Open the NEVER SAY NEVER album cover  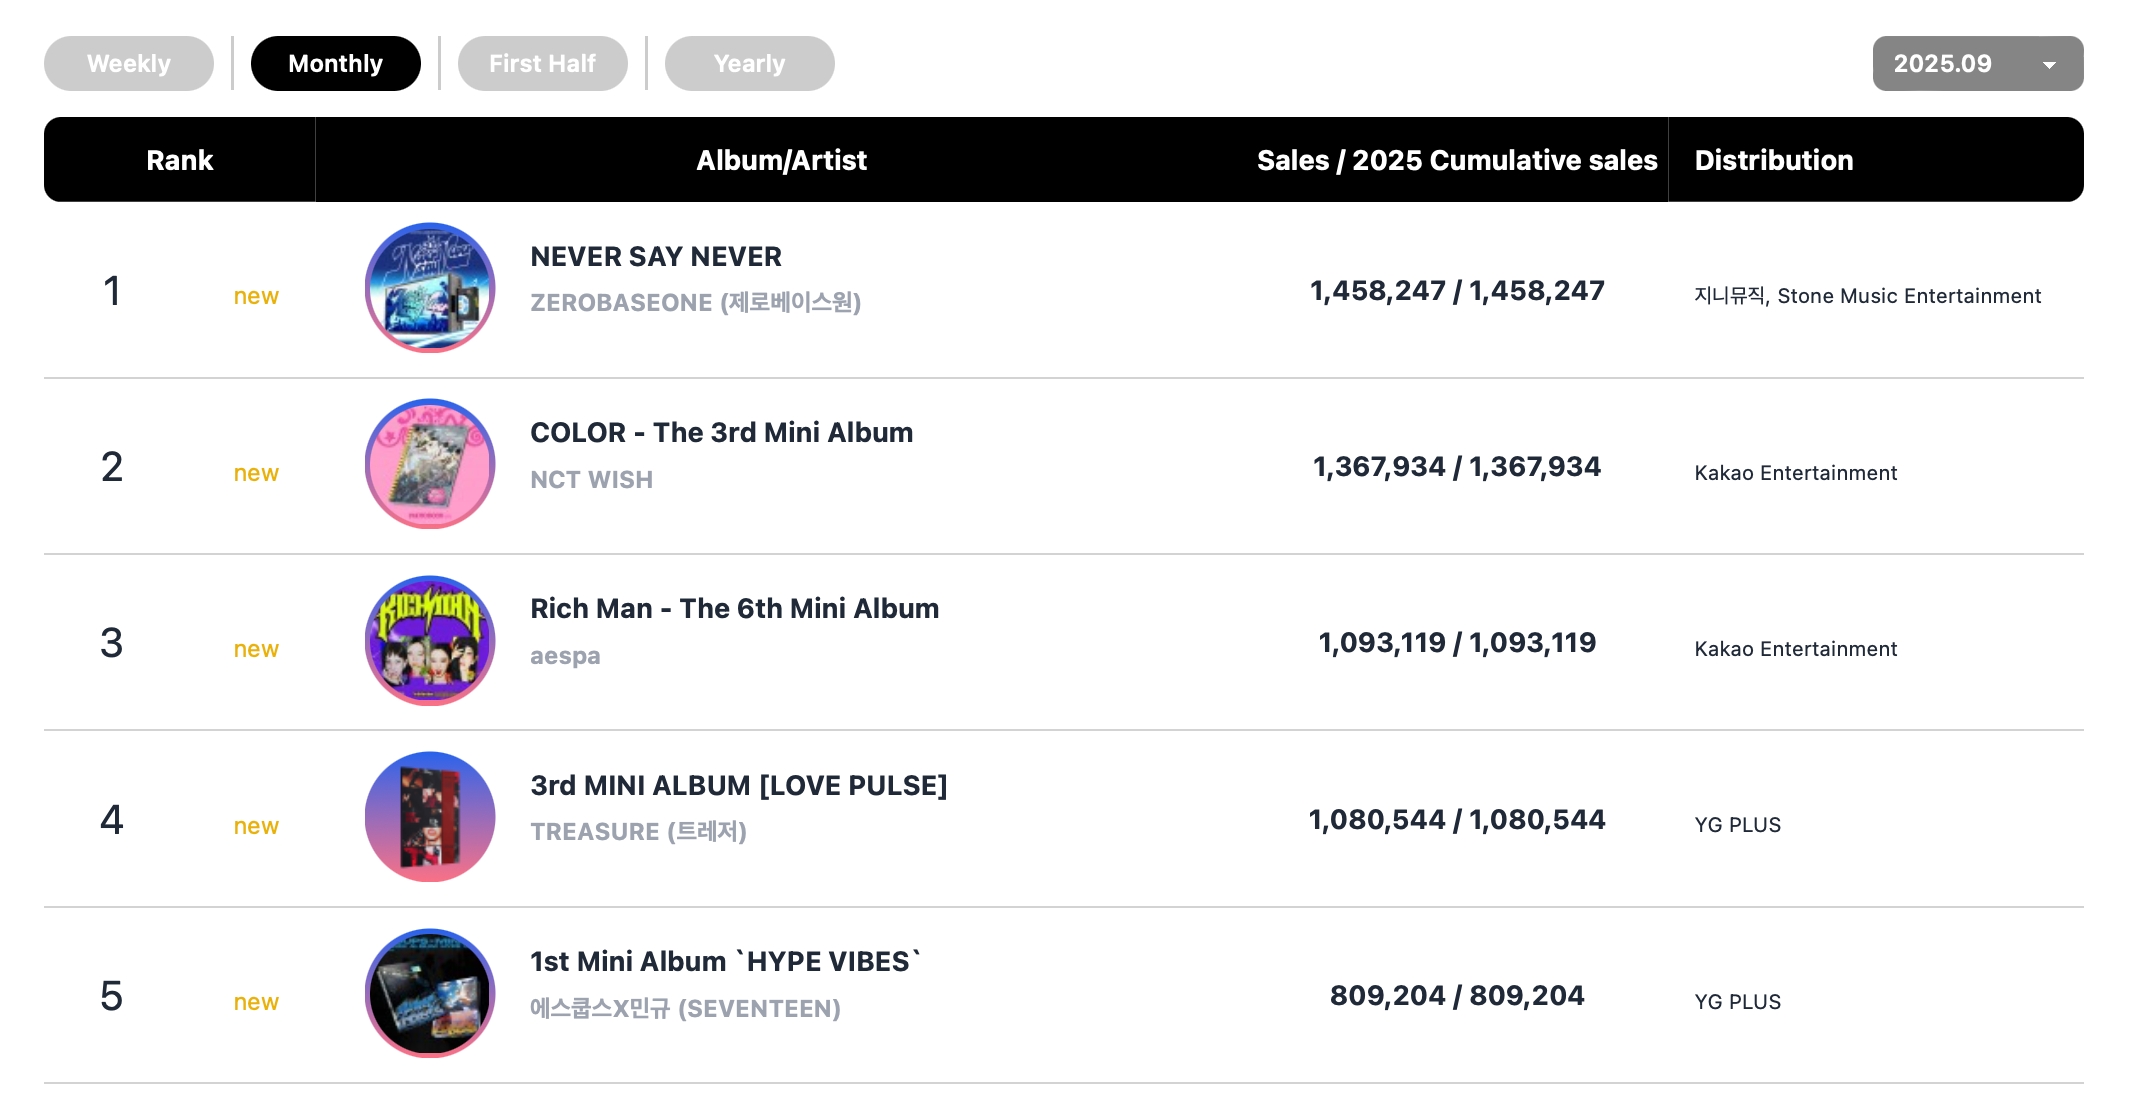click(430, 288)
